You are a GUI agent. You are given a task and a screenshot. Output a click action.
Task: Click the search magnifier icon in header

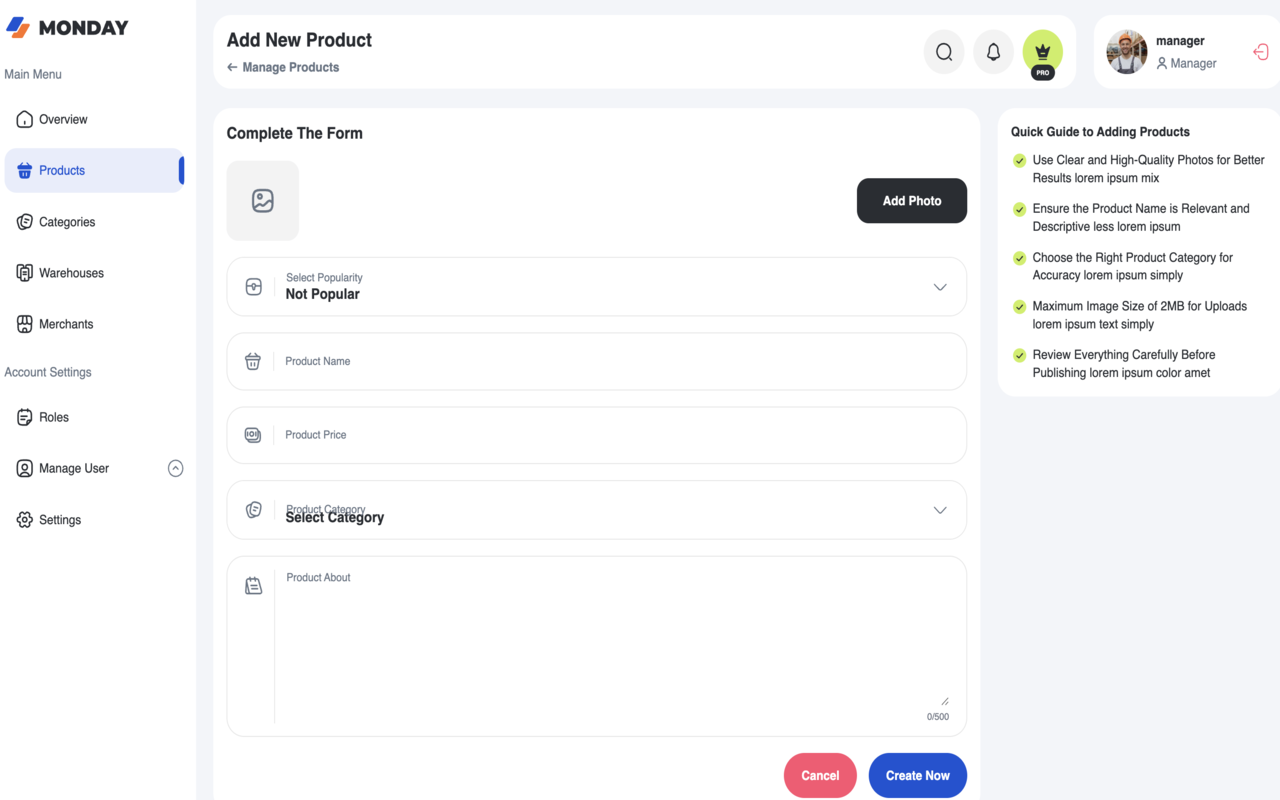pyautogui.click(x=943, y=52)
